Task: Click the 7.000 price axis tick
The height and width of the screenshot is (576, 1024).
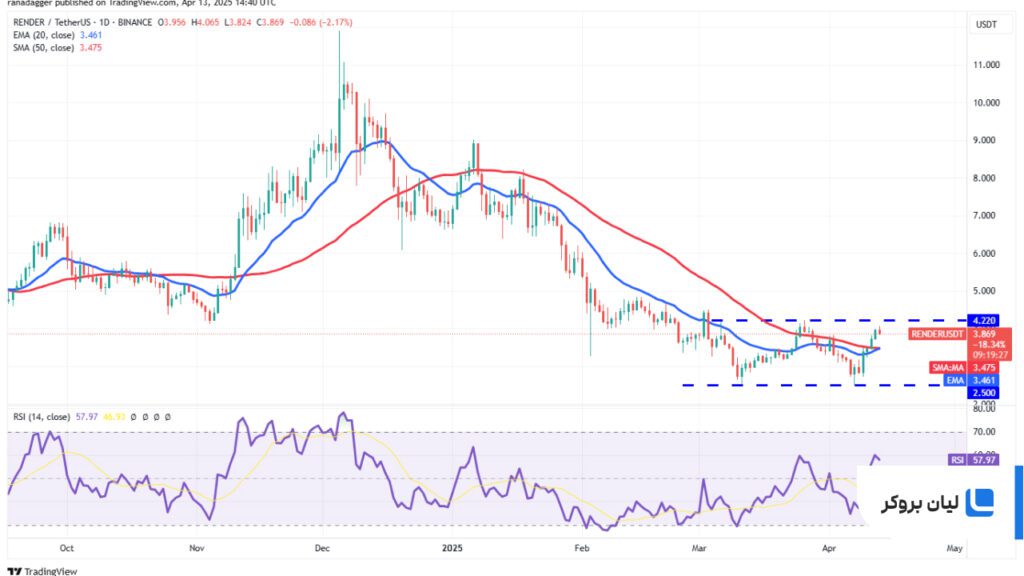Action: pos(986,216)
